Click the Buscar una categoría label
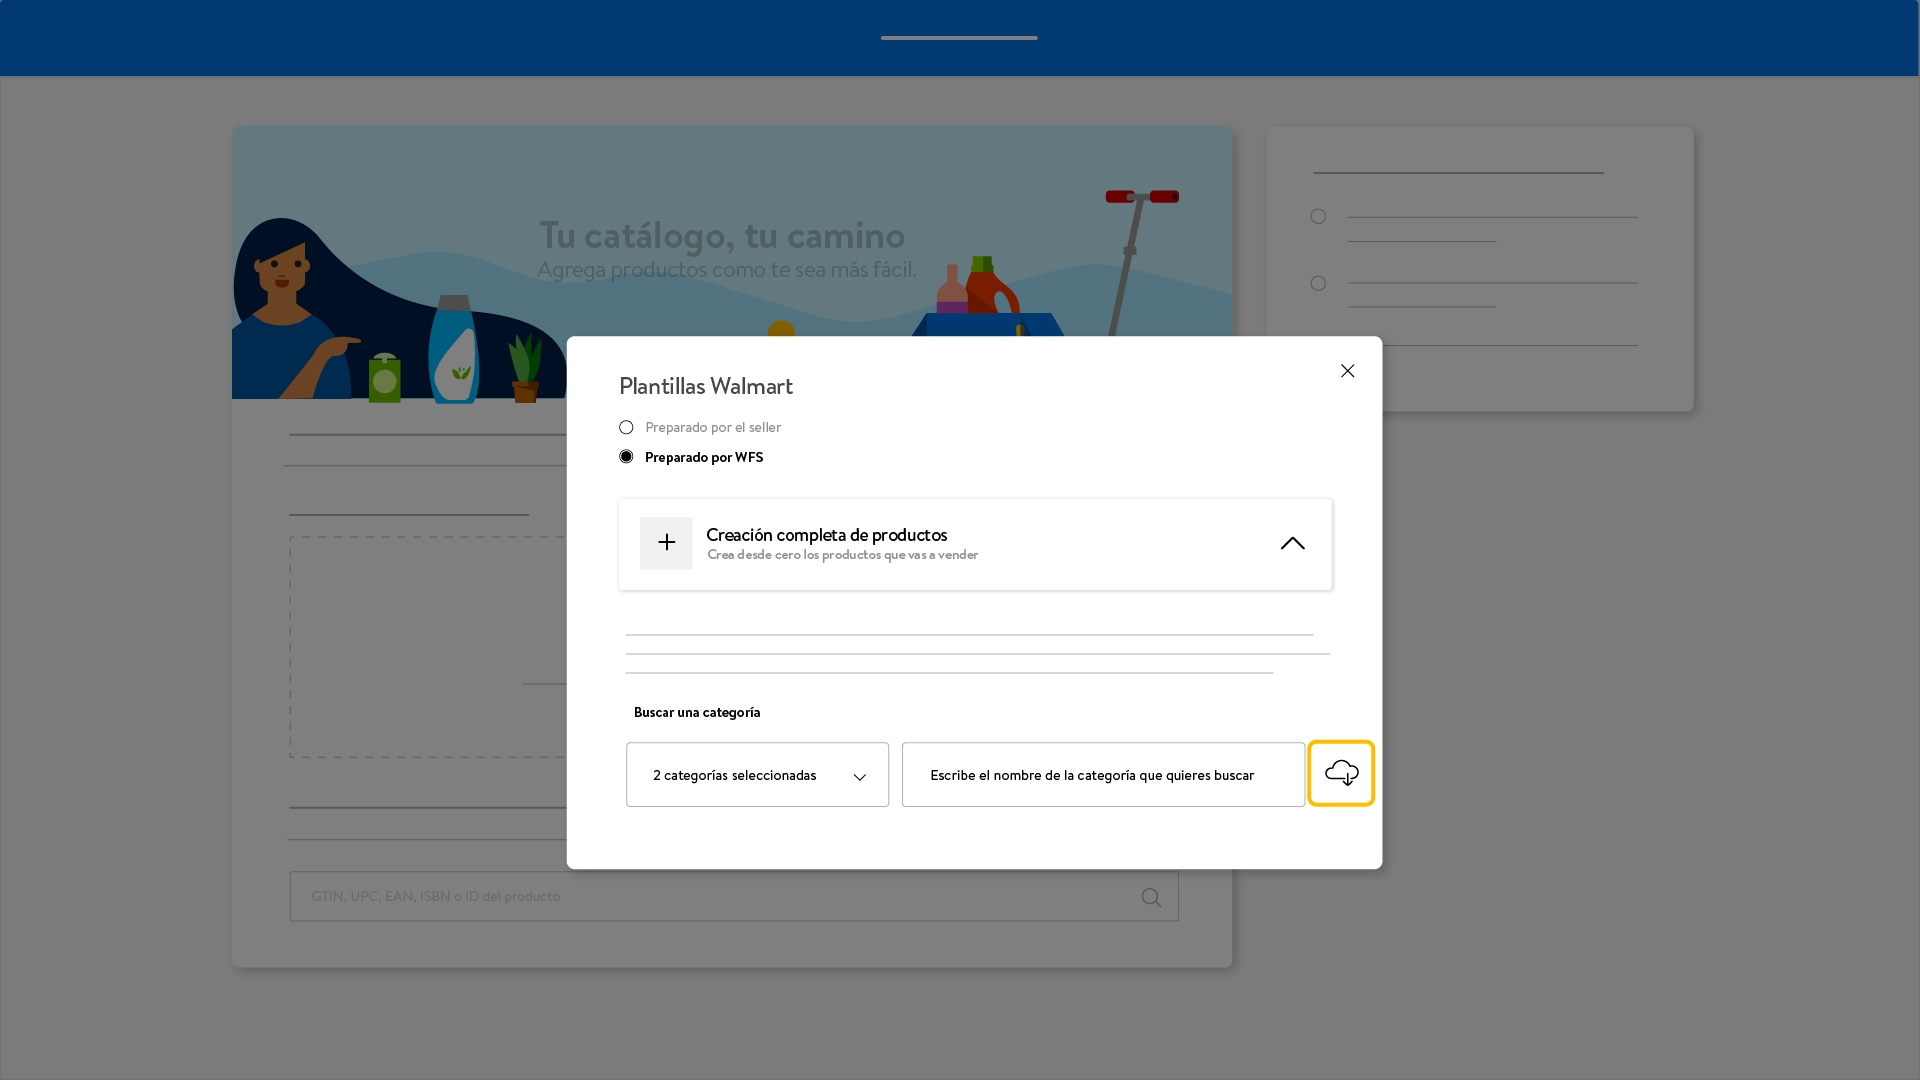 697,713
